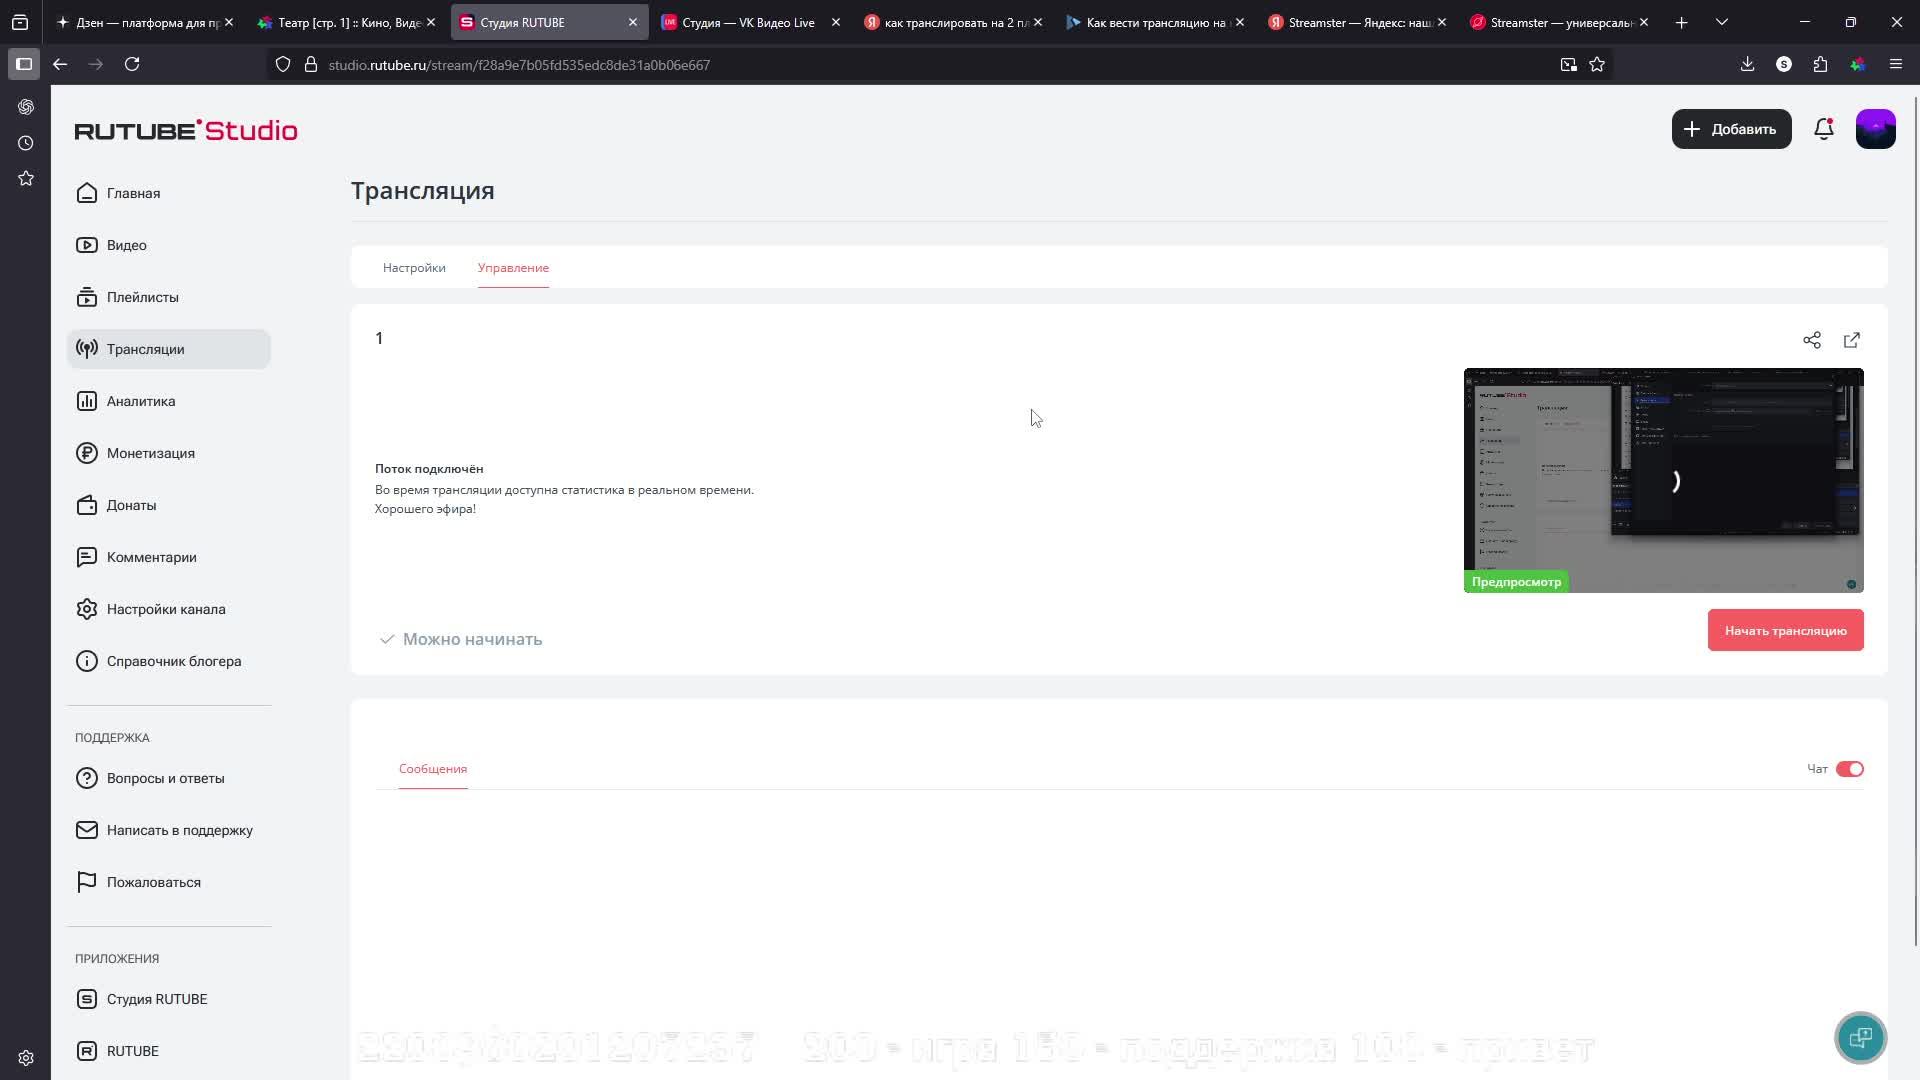Switch to the Настройки tab

[414, 268]
